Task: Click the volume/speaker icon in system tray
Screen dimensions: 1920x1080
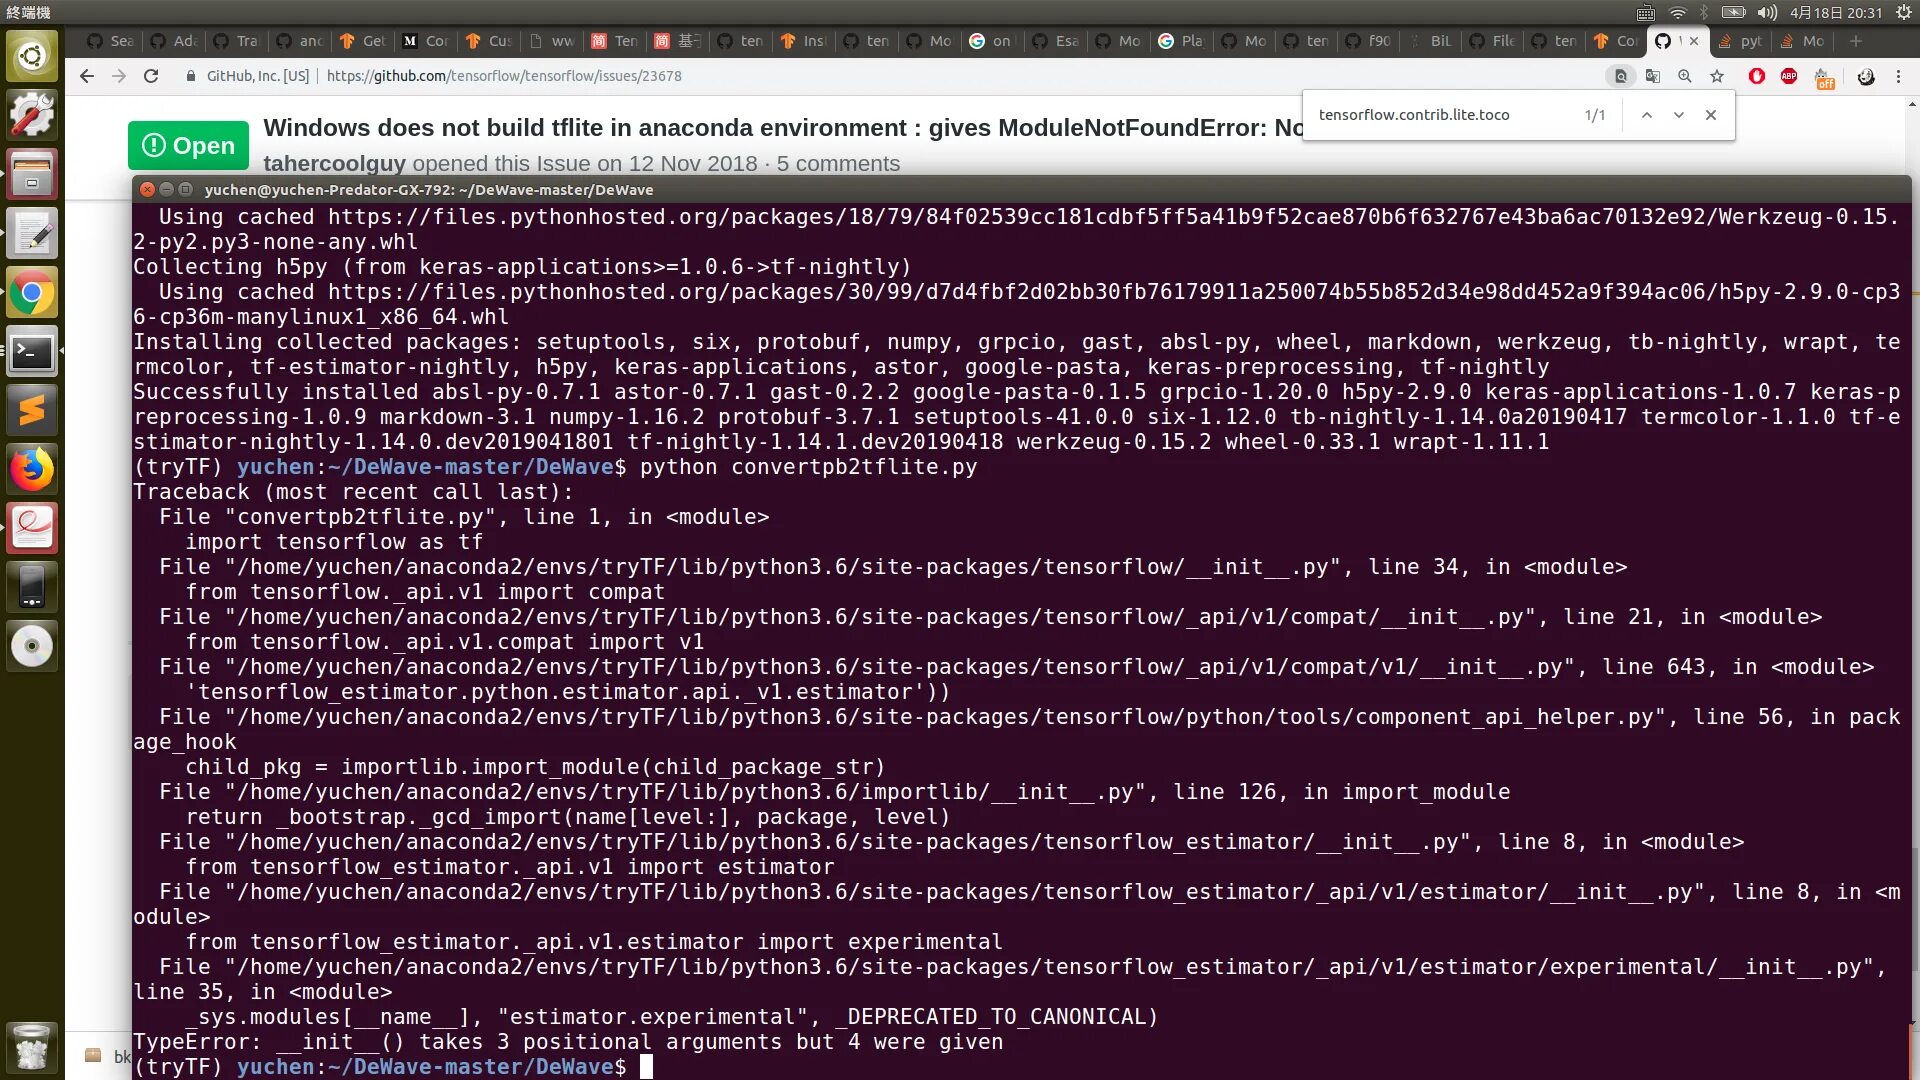Action: click(1768, 12)
